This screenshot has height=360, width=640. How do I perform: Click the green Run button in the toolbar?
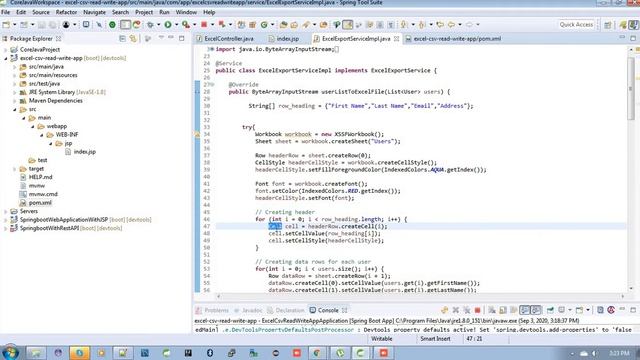click(x=168, y=24)
